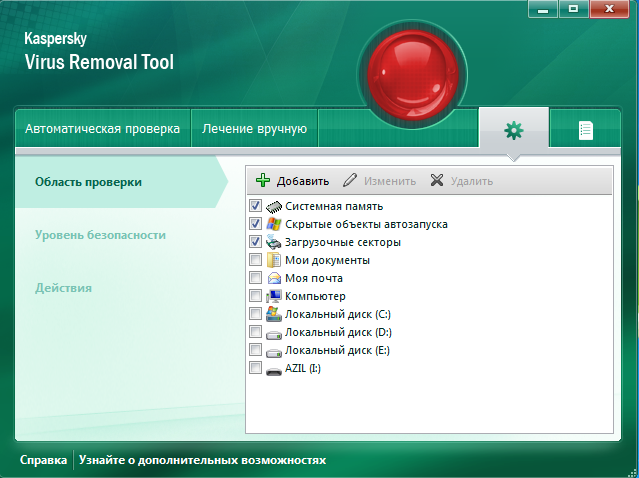Close the Kaspersky Virus Removal Tool window
The image size is (639, 478).
click(x=609, y=9)
